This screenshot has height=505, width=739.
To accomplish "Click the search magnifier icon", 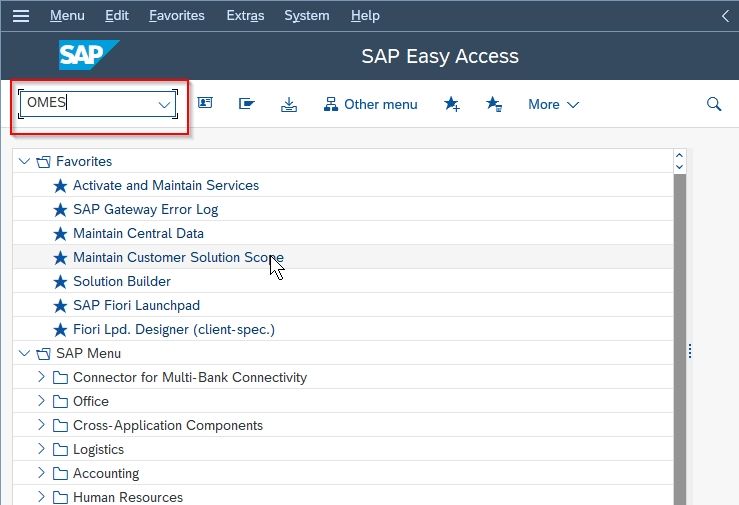I will [x=714, y=104].
